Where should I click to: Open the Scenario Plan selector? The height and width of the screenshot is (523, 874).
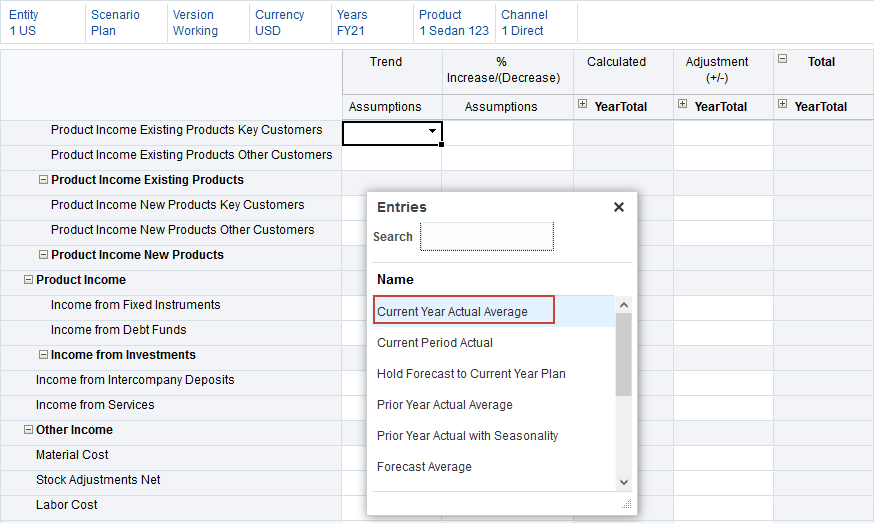(x=115, y=23)
